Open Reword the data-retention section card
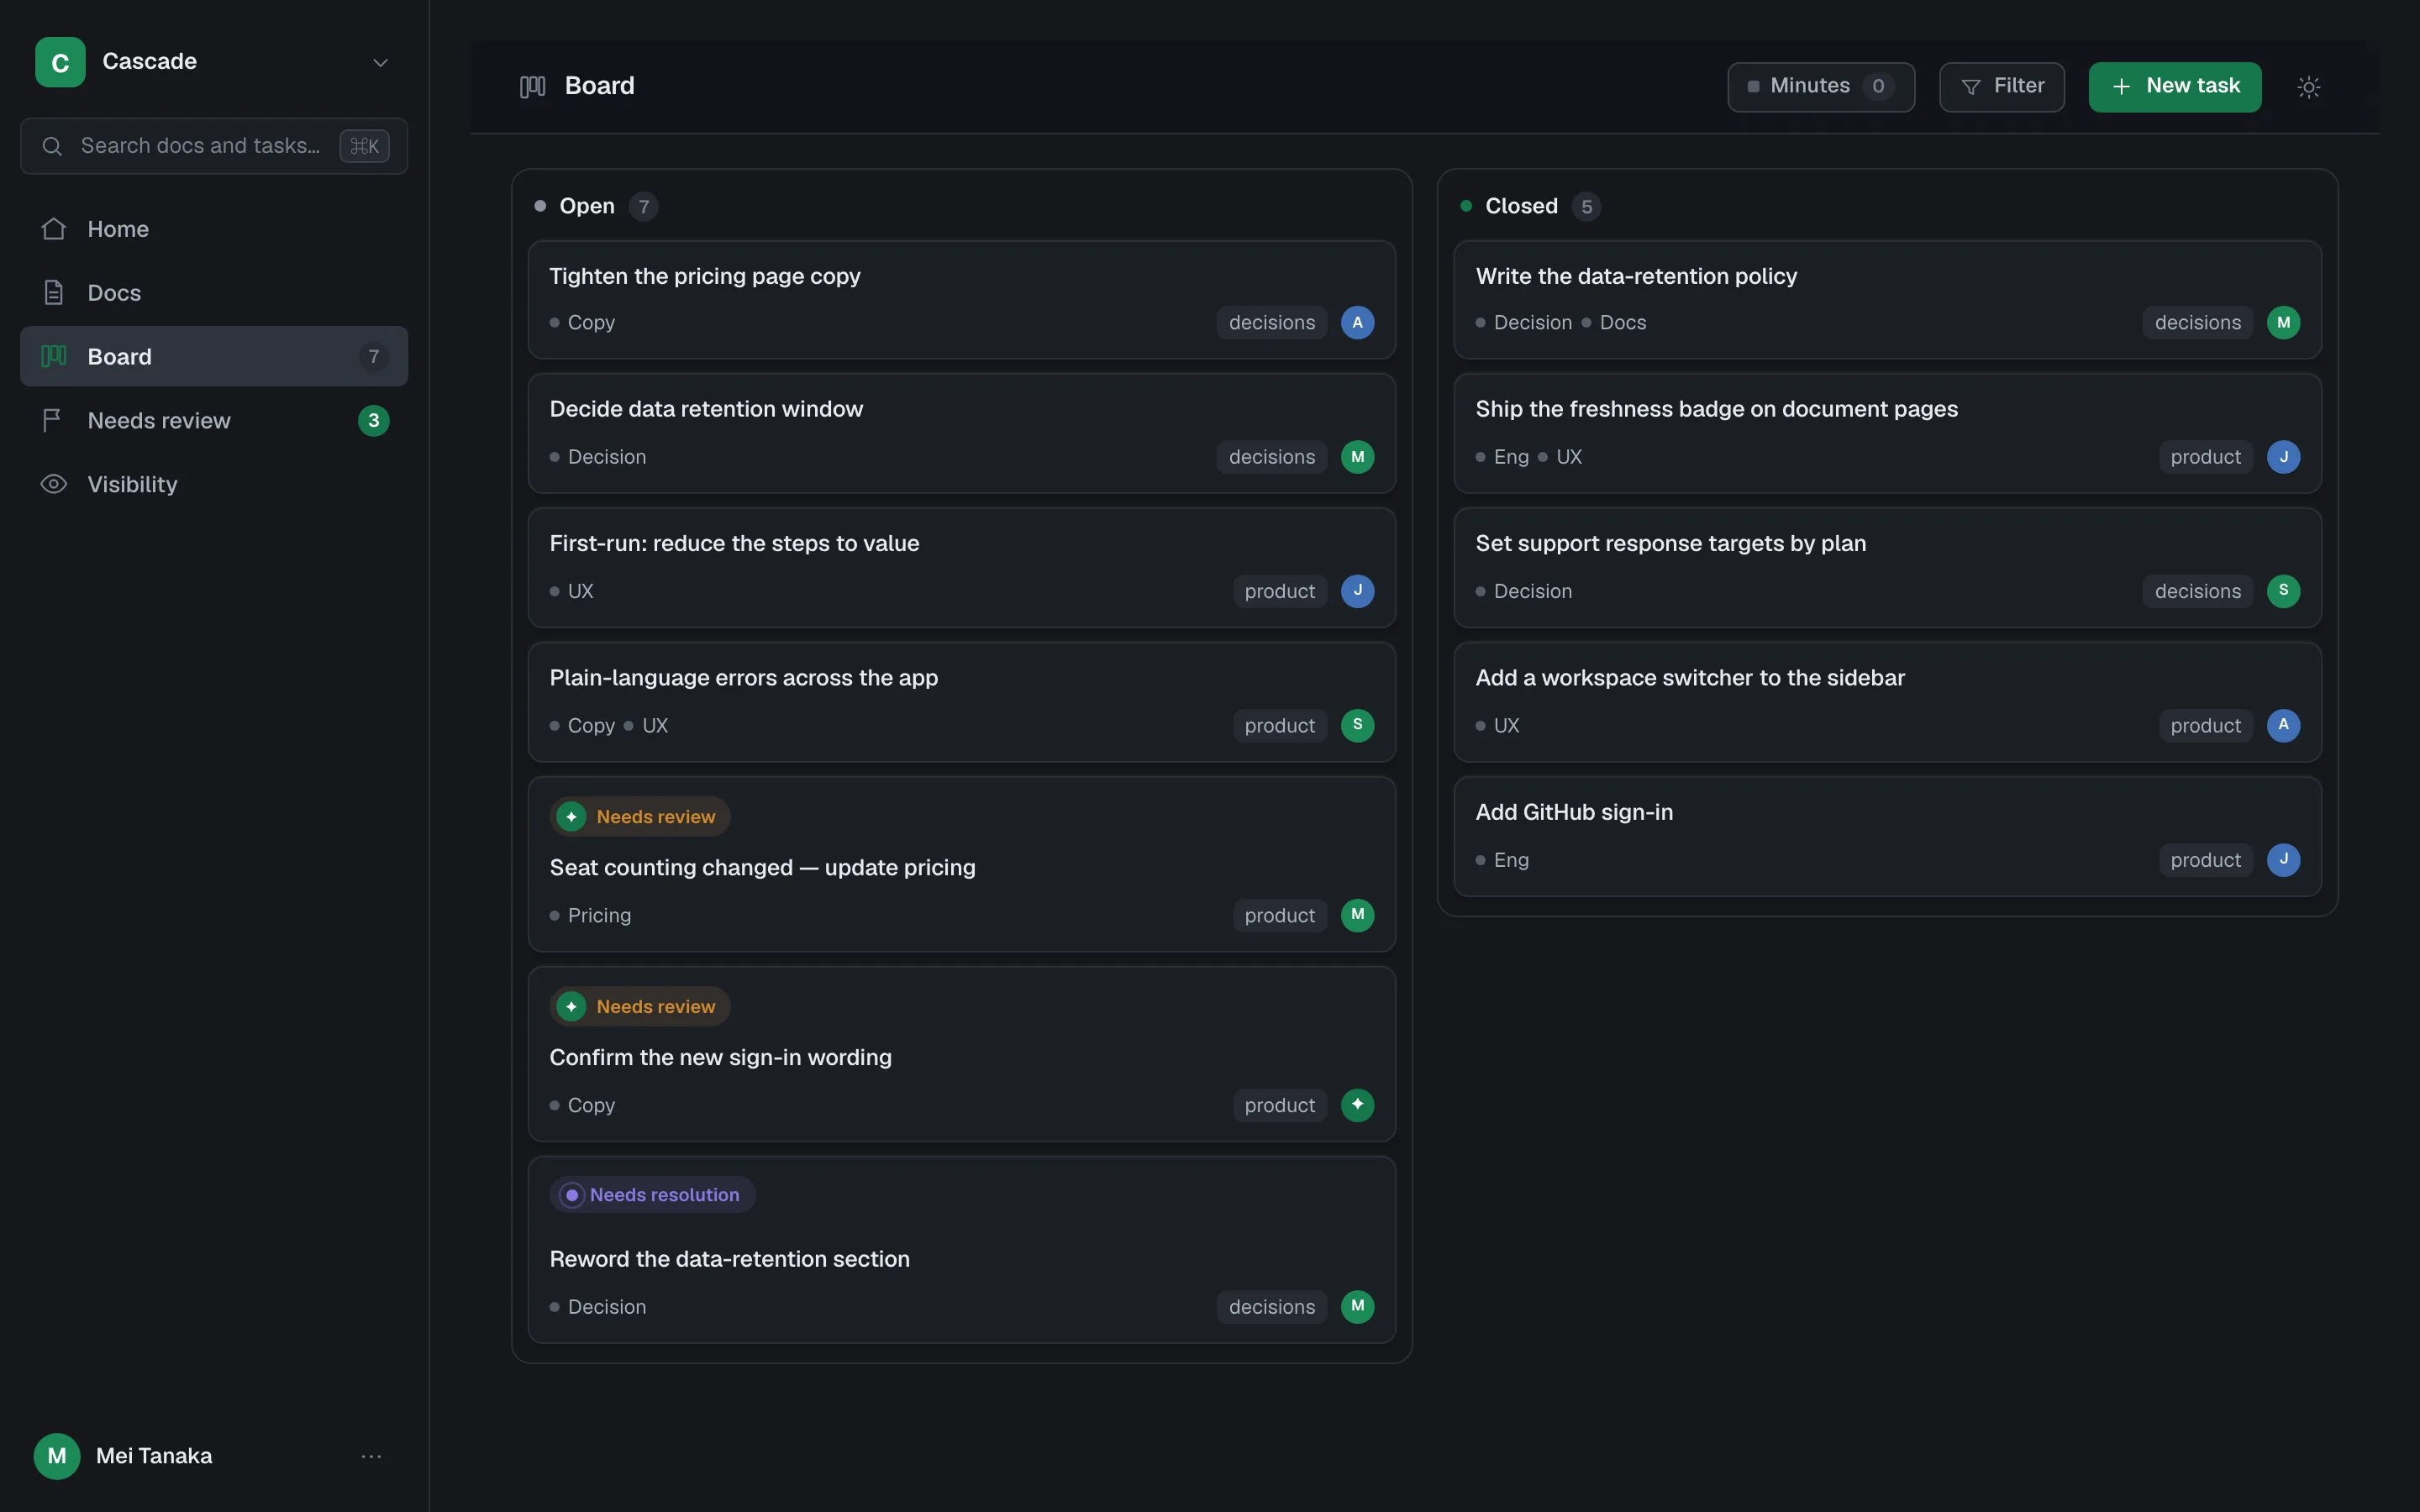This screenshot has height=1512, width=2420. [962, 1250]
